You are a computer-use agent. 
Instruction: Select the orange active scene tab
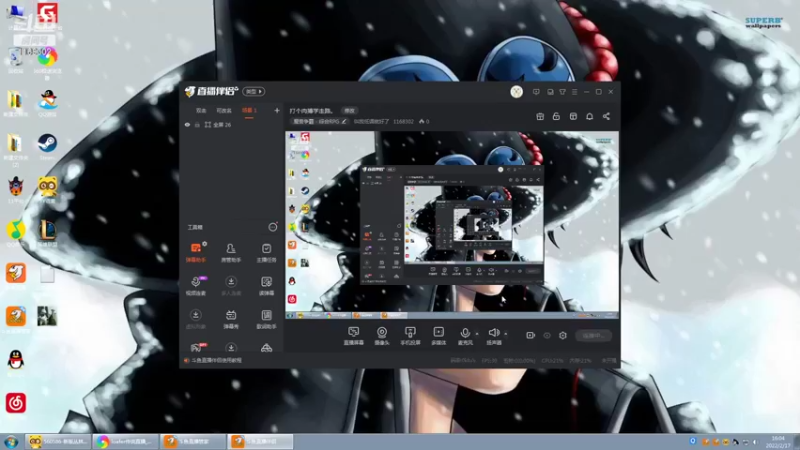click(249, 110)
